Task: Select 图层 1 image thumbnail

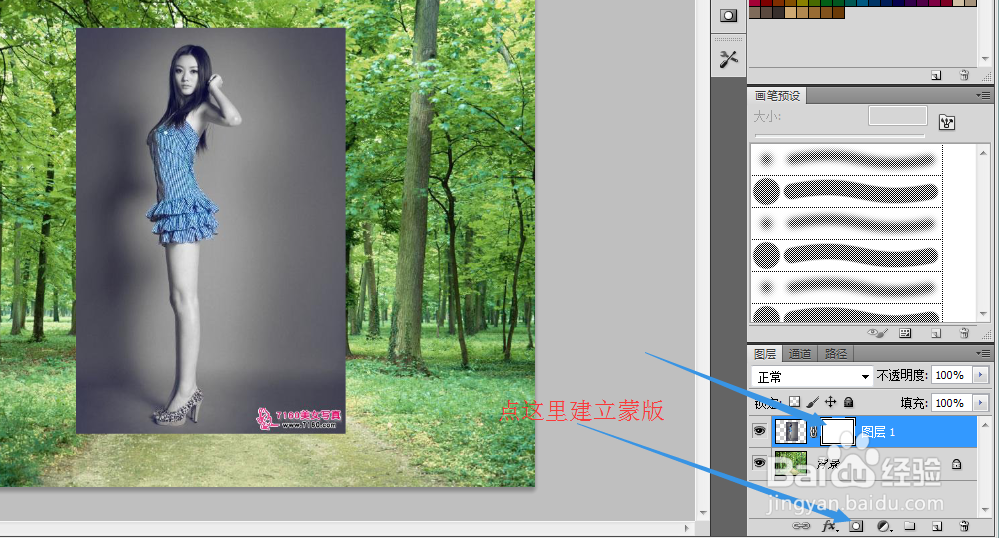Action: click(790, 432)
